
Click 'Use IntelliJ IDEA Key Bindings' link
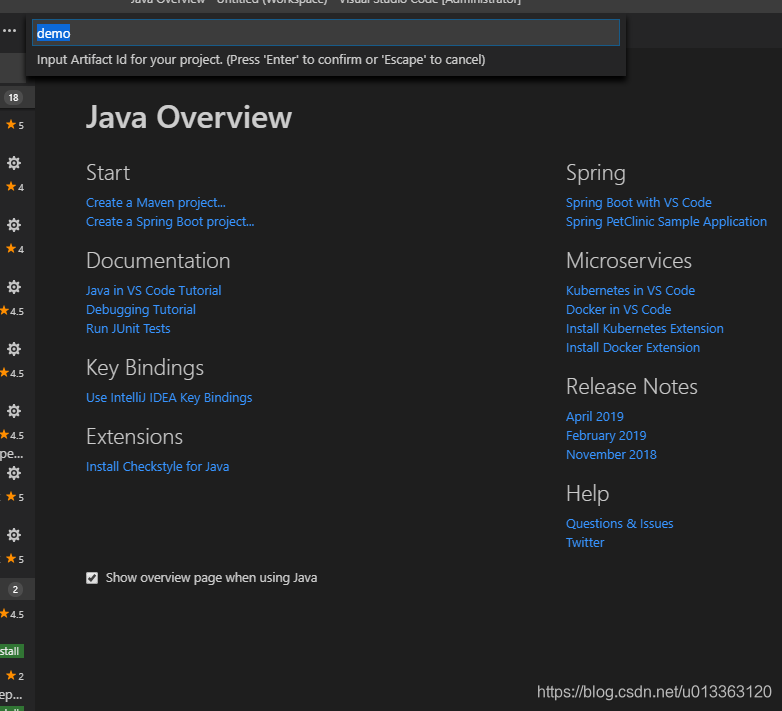tap(169, 398)
